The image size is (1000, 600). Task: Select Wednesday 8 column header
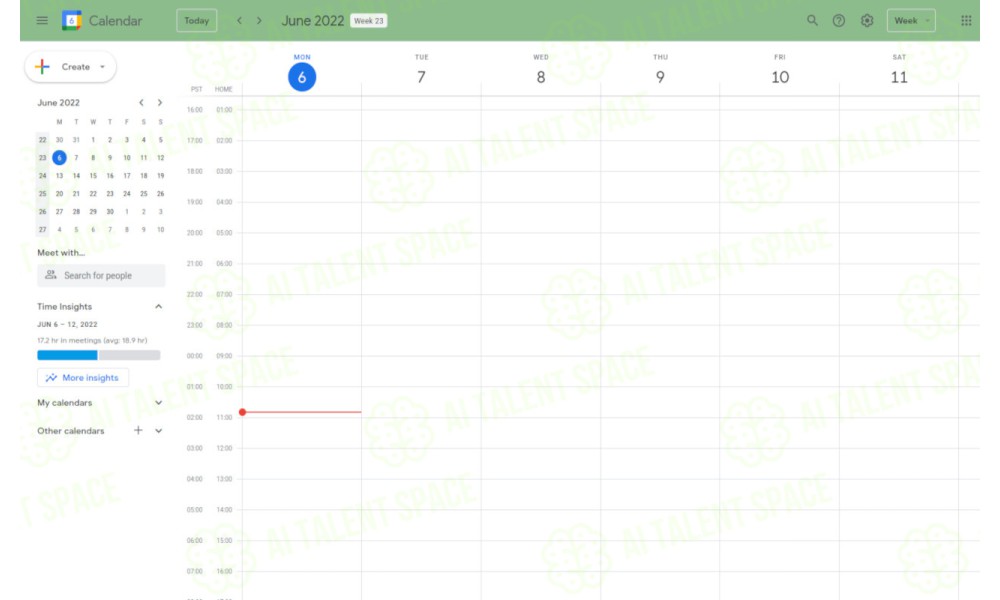click(x=541, y=72)
